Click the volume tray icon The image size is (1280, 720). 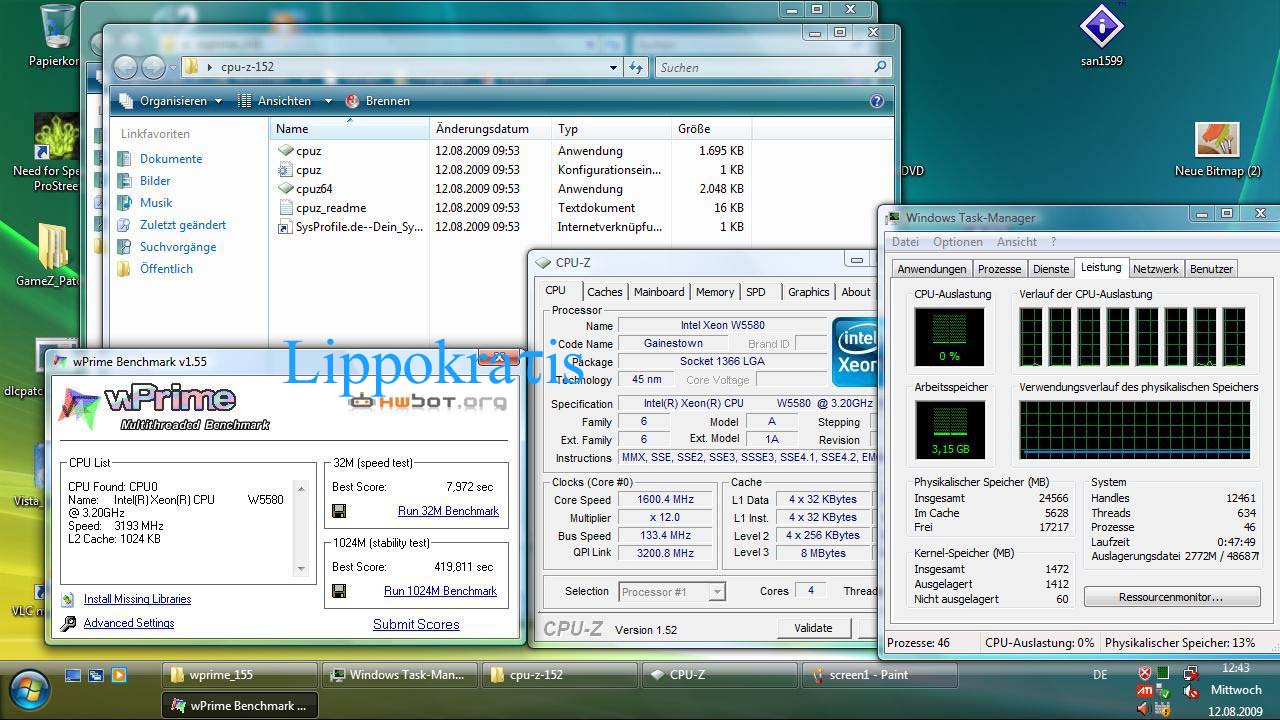pyautogui.click(x=1145, y=710)
